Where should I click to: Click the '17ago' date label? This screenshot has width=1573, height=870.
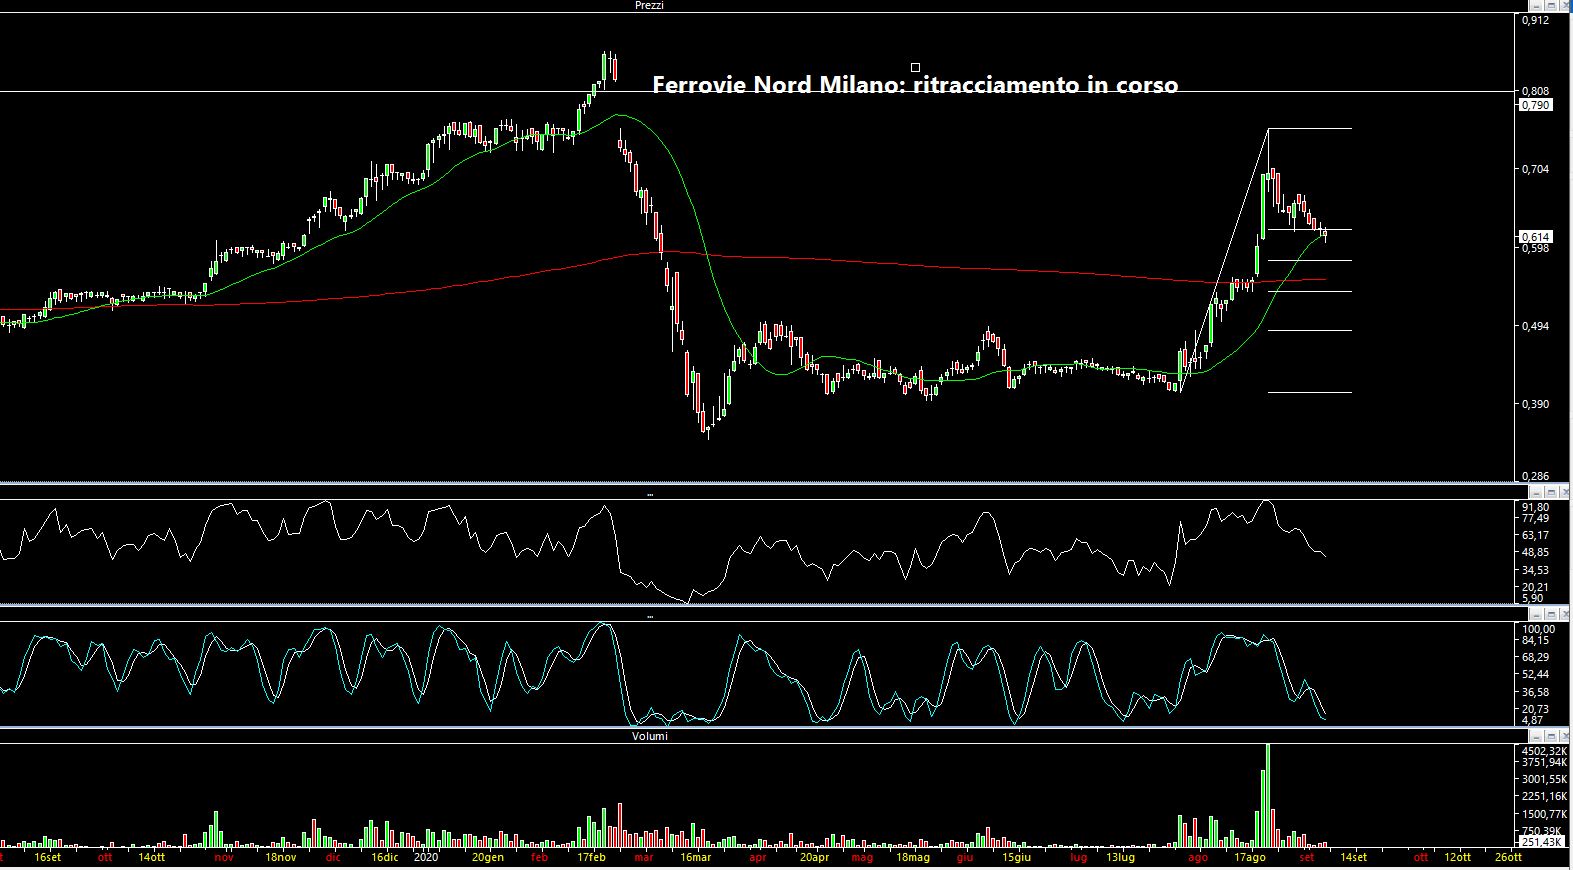[1250, 857]
